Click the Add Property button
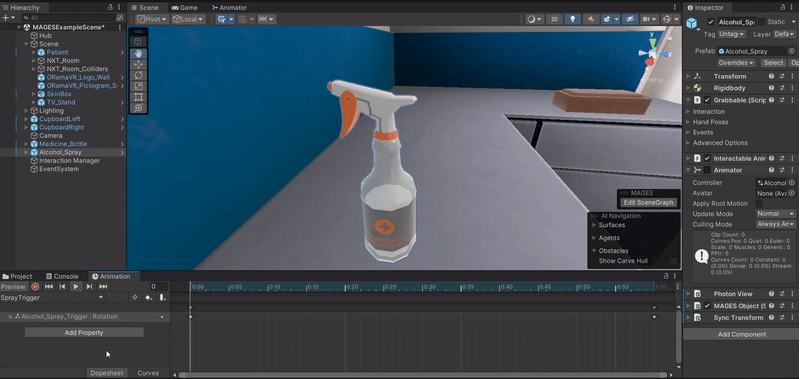The image size is (800, 379). tap(84, 333)
